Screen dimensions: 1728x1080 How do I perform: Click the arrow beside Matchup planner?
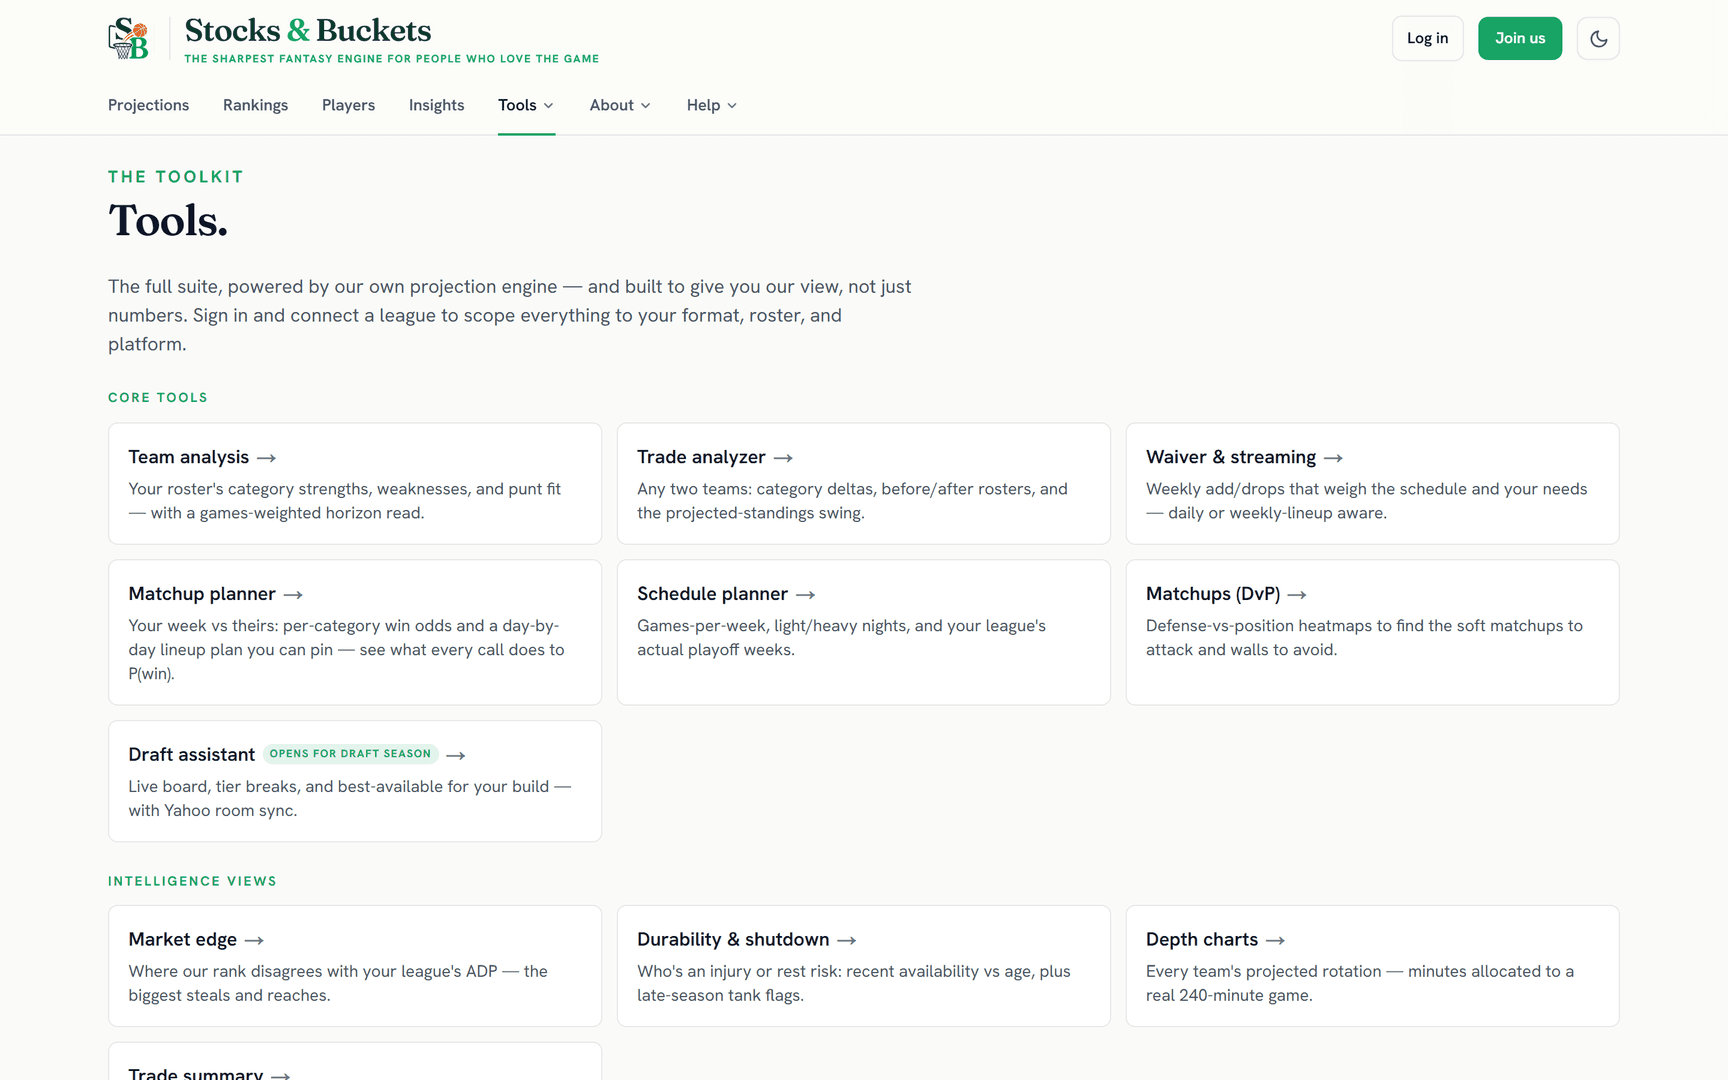(x=293, y=595)
